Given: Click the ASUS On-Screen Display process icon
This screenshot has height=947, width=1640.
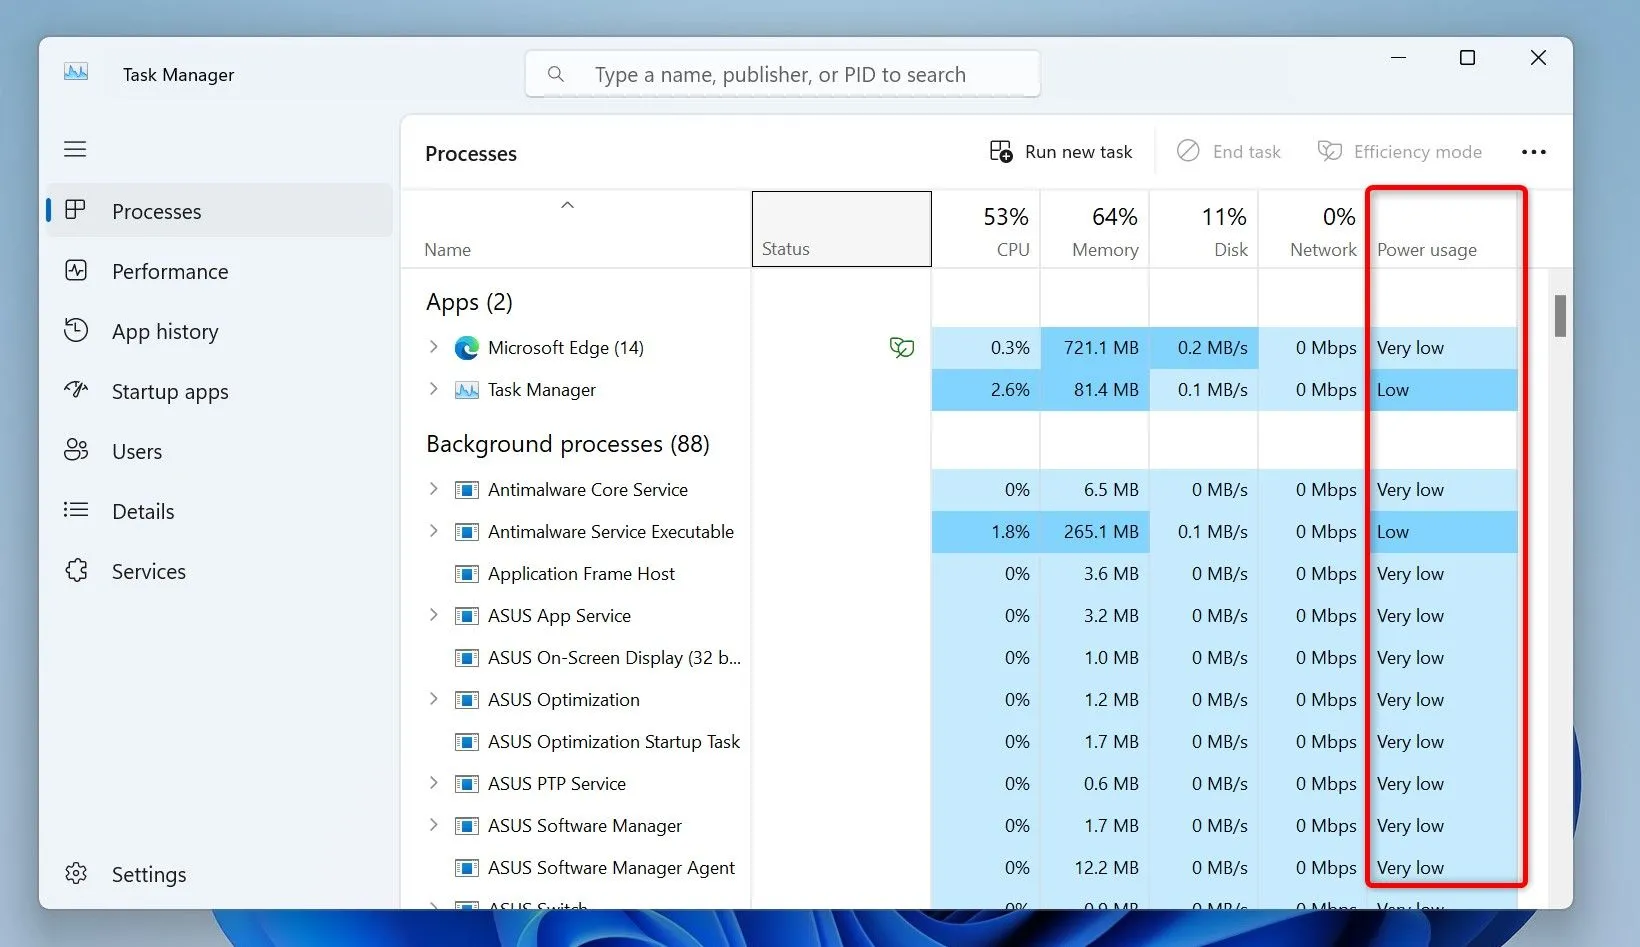Looking at the screenshot, I should click(x=466, y=658).
